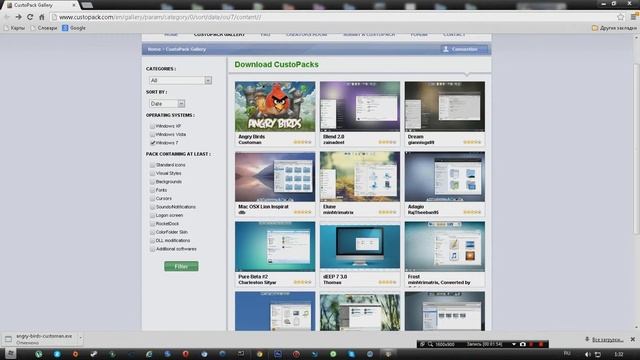
Task: Open the Sort By dropdown showing Date
Action: click(x=167, y=104)
